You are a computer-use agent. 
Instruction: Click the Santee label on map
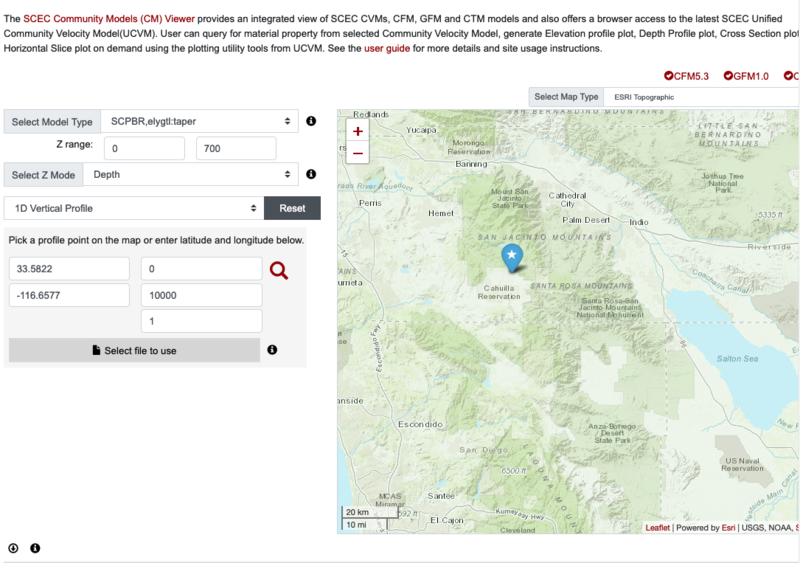[x=441, y=496]
